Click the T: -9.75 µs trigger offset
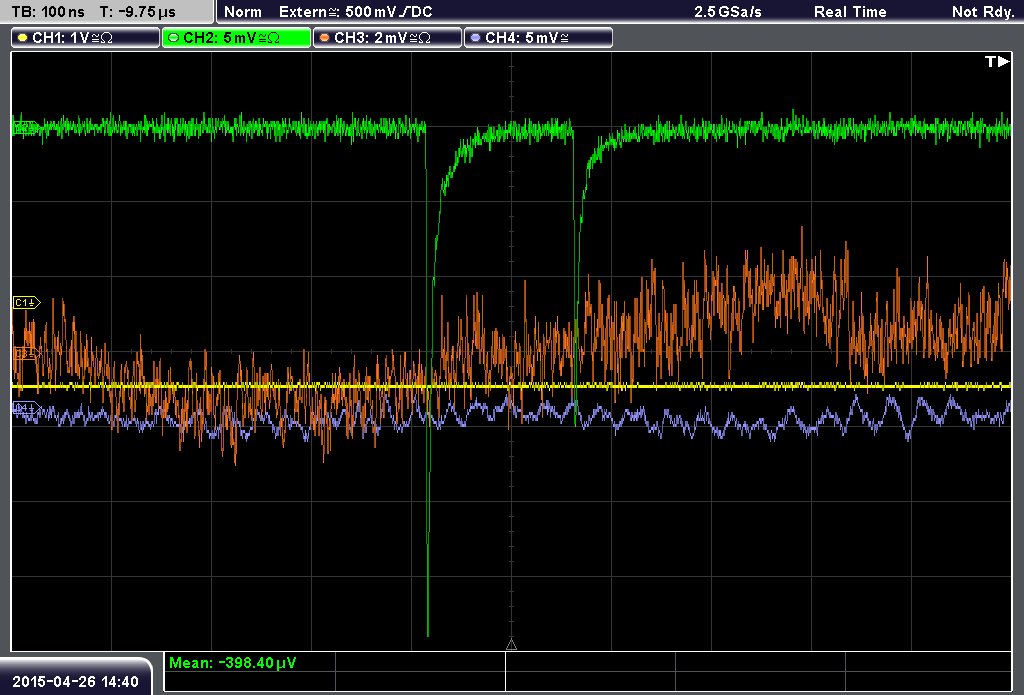 tap(138, 12)
